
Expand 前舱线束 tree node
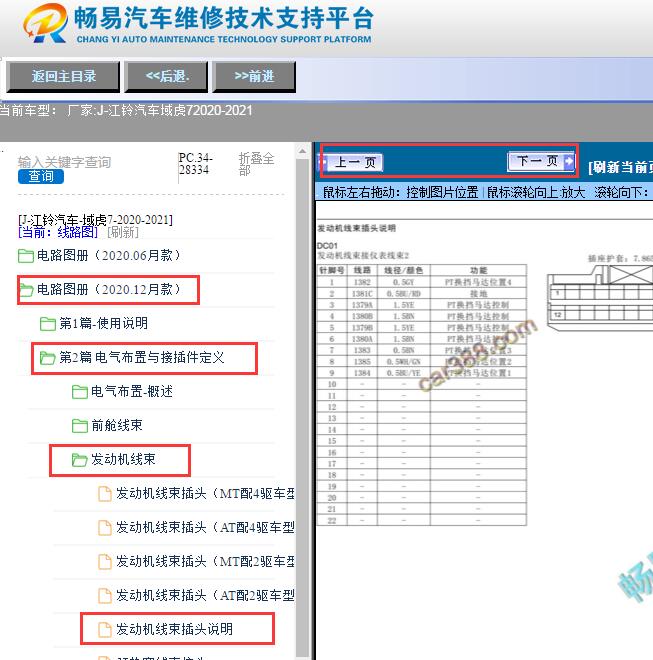pos(117,426)
